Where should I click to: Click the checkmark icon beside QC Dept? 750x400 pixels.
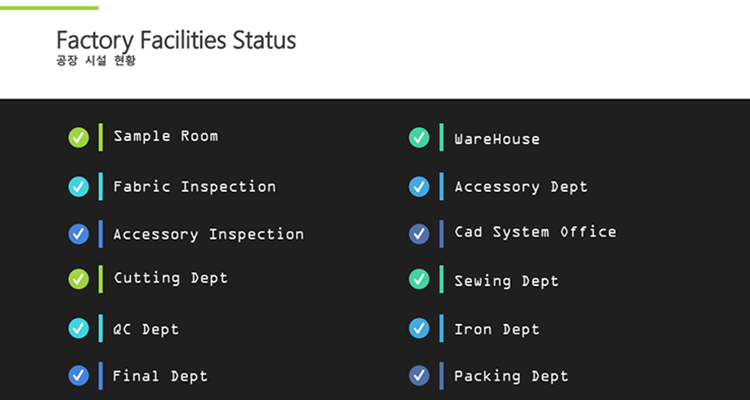(78, 328)
